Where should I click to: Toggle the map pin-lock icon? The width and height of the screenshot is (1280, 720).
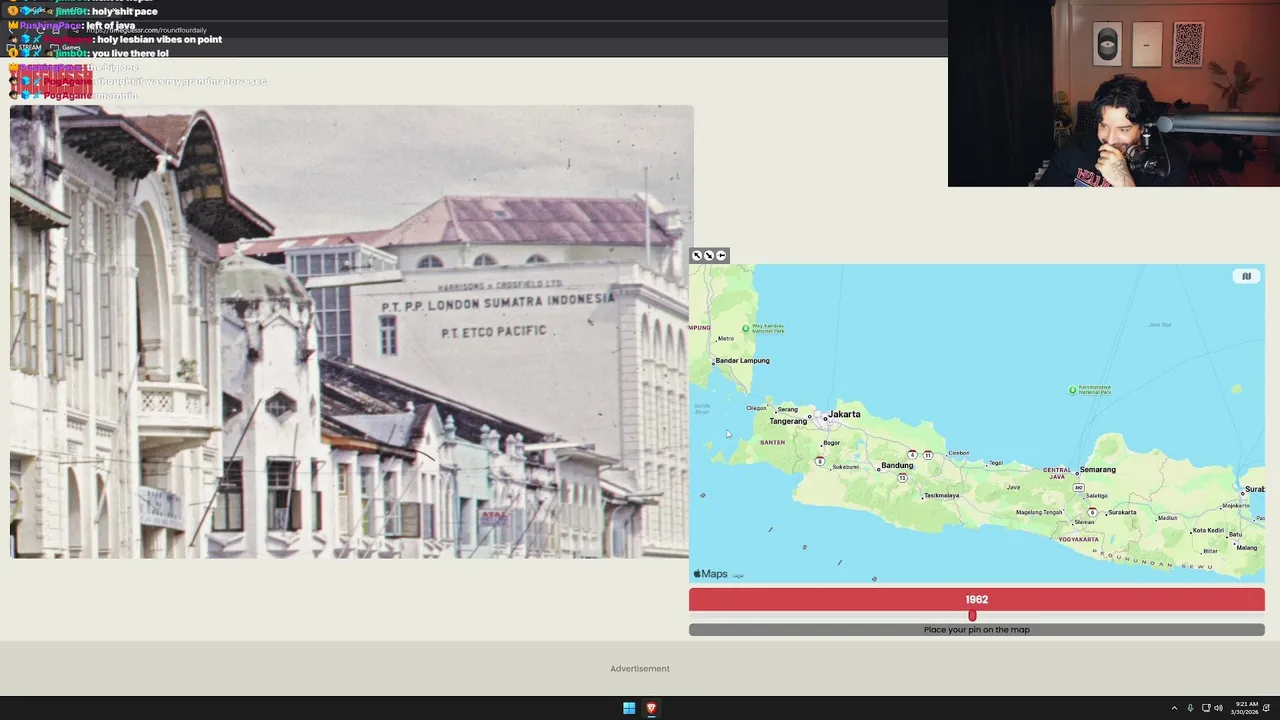[x=721, y=256]
